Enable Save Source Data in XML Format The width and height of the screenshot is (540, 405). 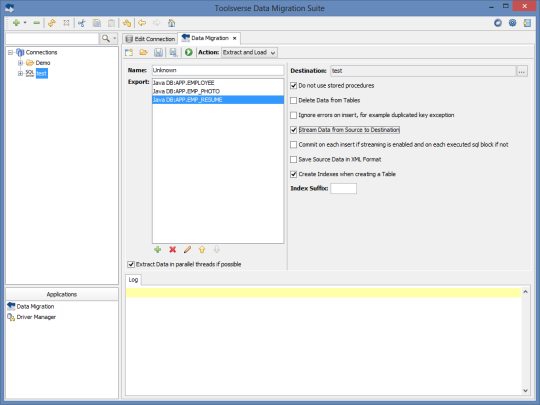click(x=293, y=160)
